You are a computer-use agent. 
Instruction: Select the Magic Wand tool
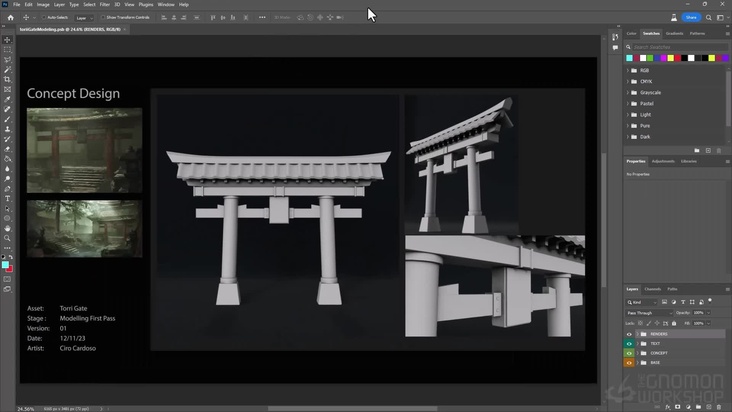7,69
